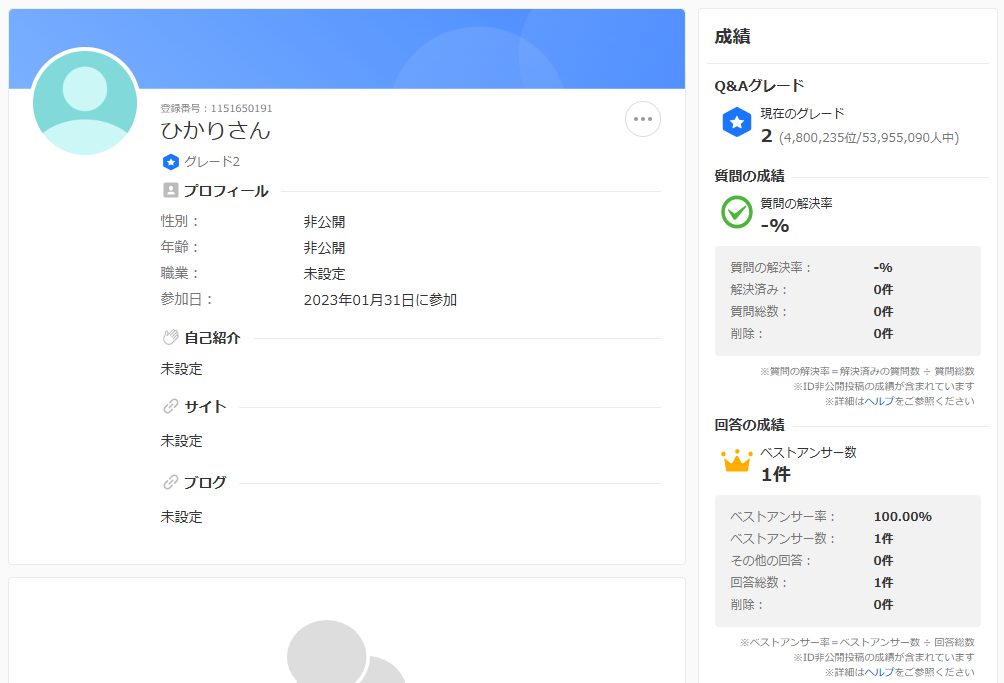Click the 職業 value 未設定
1004x683 pixels.
[324, 274]
